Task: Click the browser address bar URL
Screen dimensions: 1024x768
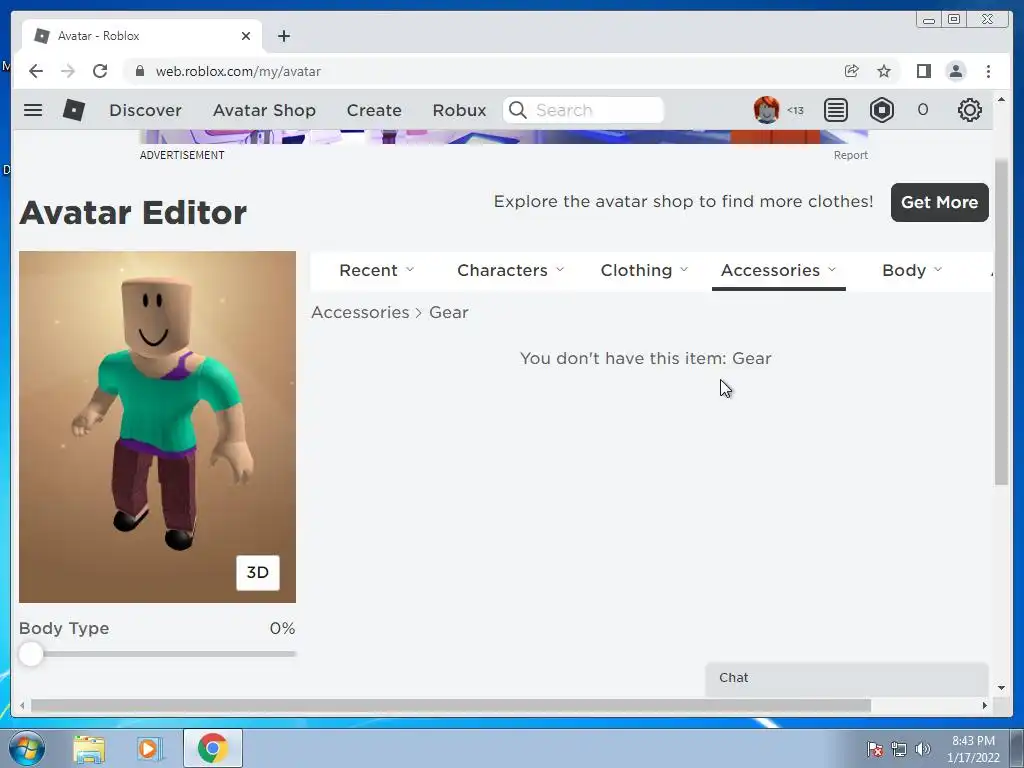Action: coord(238,71)
